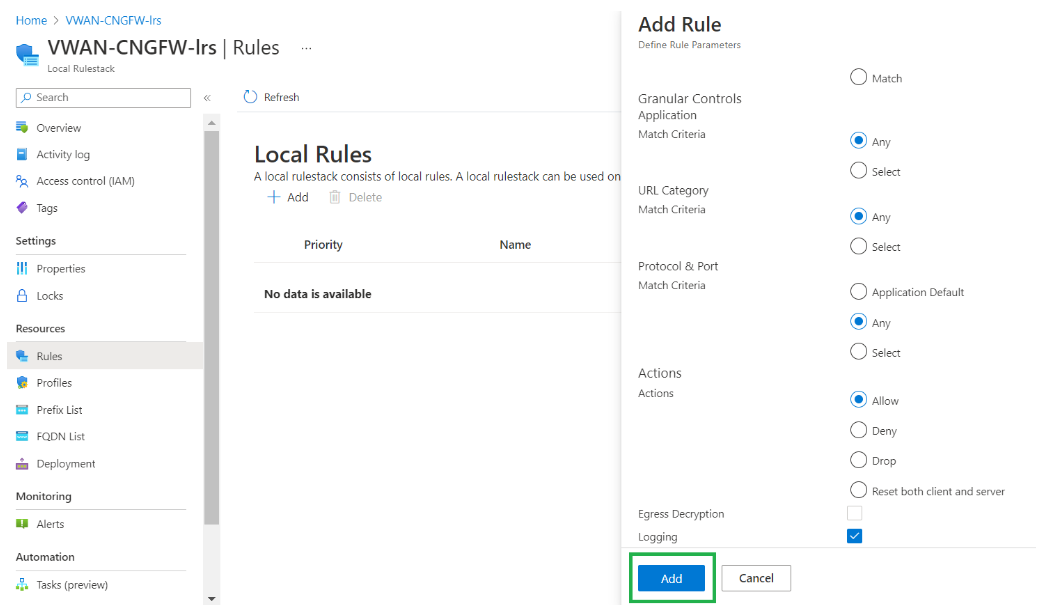This screenshot has height=615, width=1037.
Task: Open the ellipsis more options menu
Action: pyautogui.click(x=306, y=48)
